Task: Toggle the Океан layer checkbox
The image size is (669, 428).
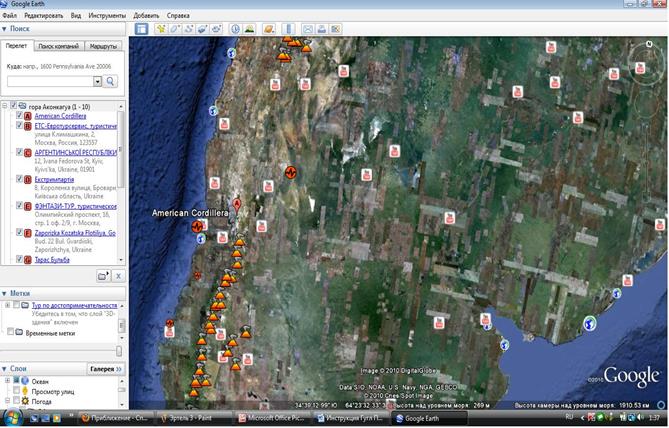Action: 16,380
